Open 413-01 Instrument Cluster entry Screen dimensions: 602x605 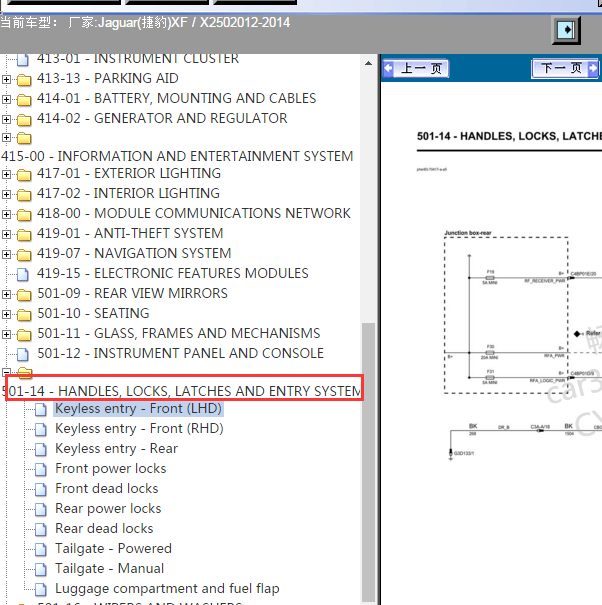138,59
